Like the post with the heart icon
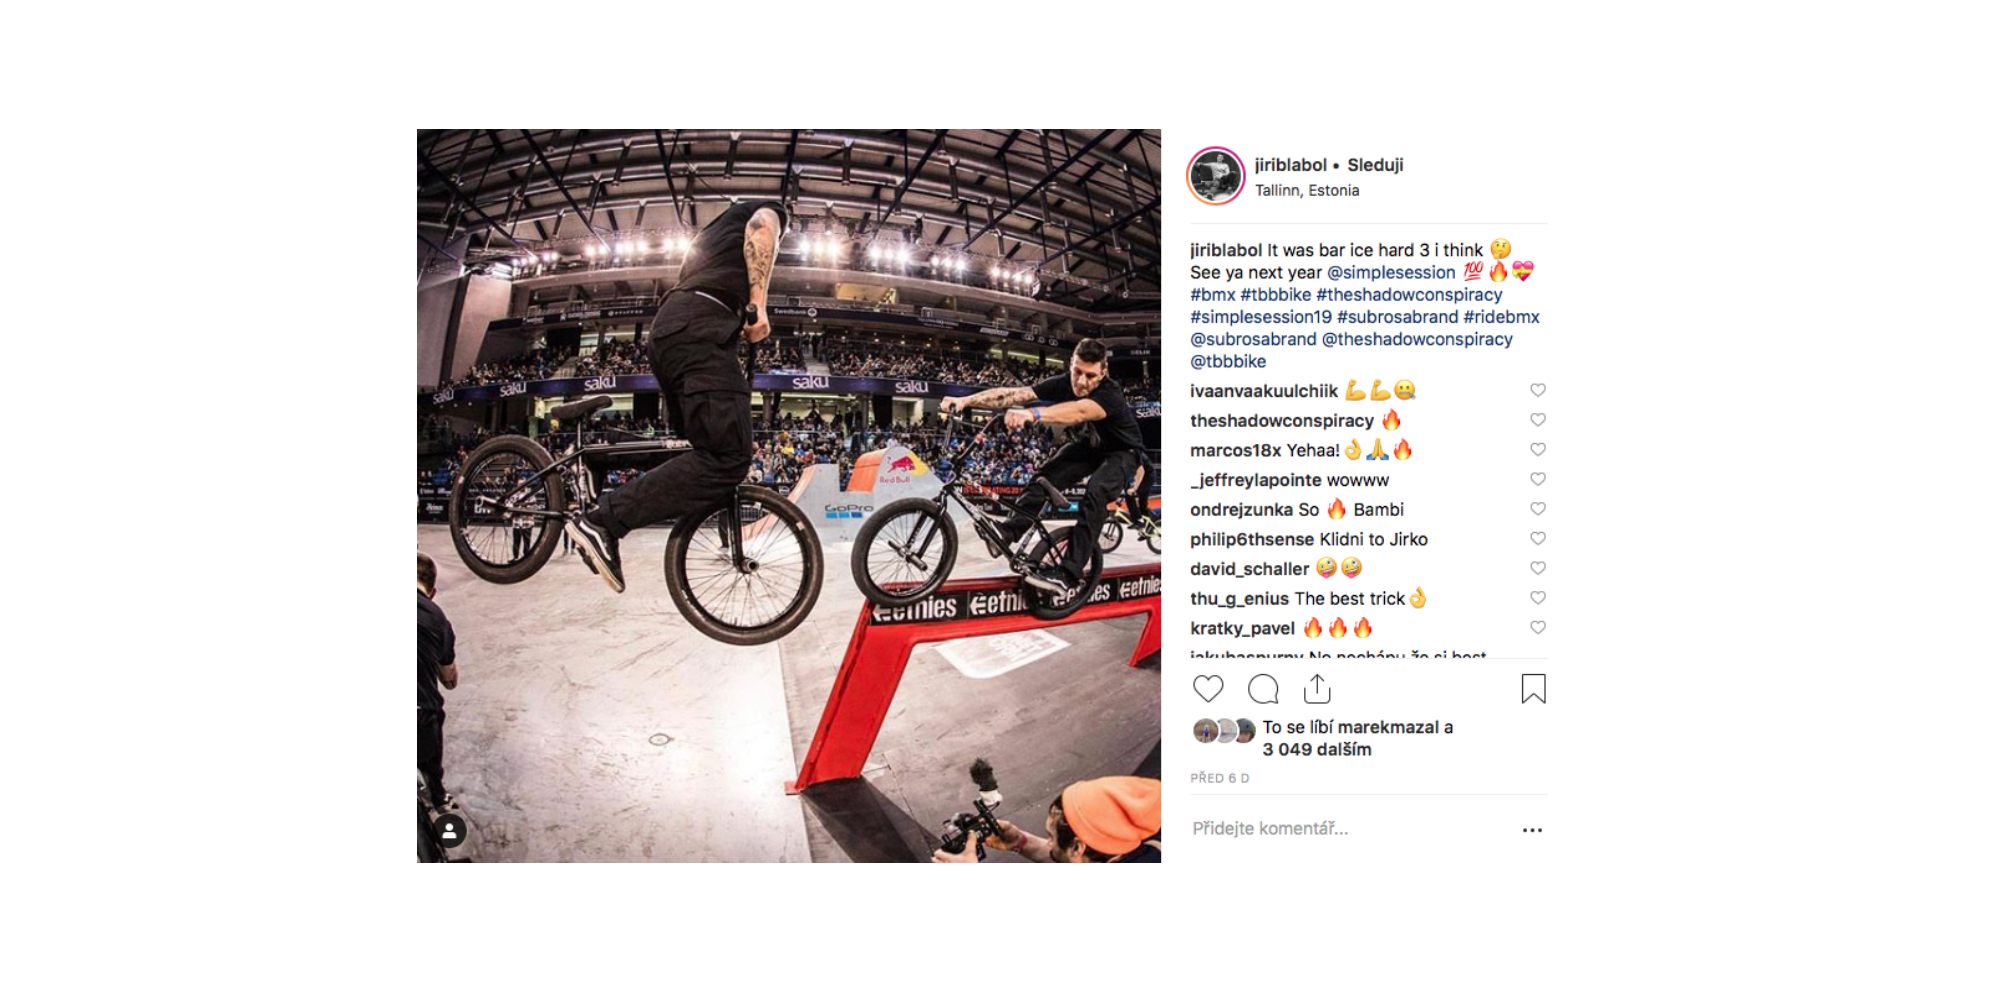Viewport: 2000px width, 1000px height. tap(1208, 689)
